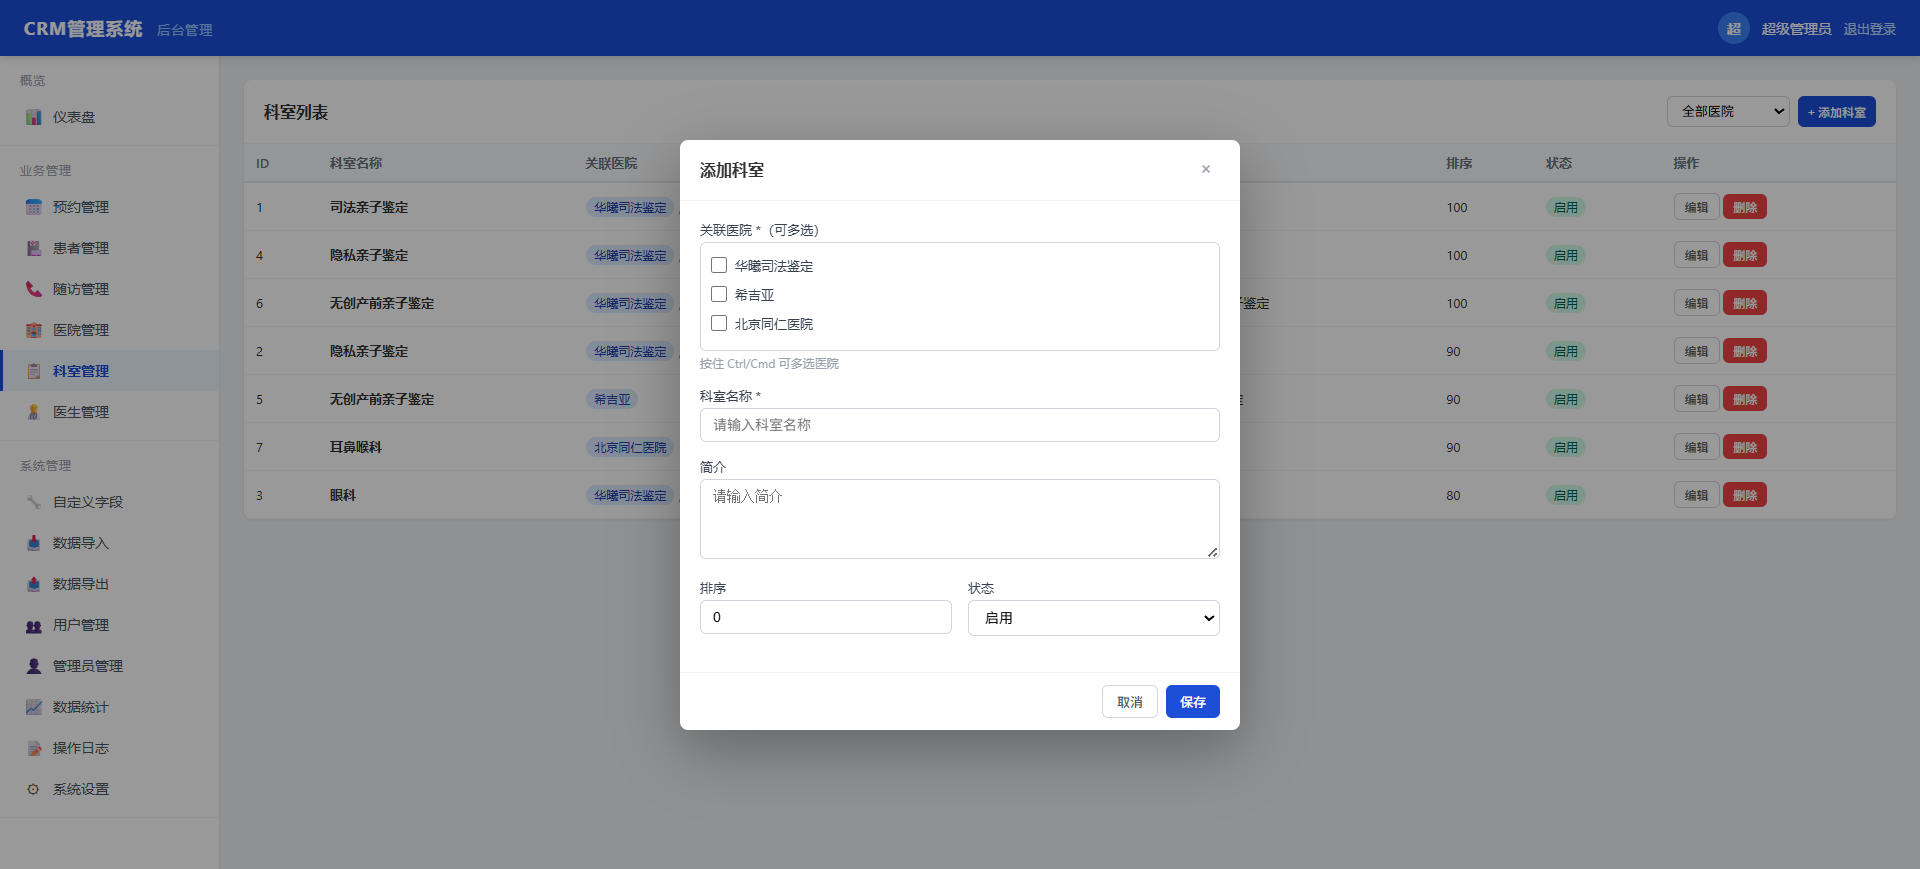Click the dashboard icon beside 仪表盘
Screen dimensions: 1920x869
click(33, 117)
